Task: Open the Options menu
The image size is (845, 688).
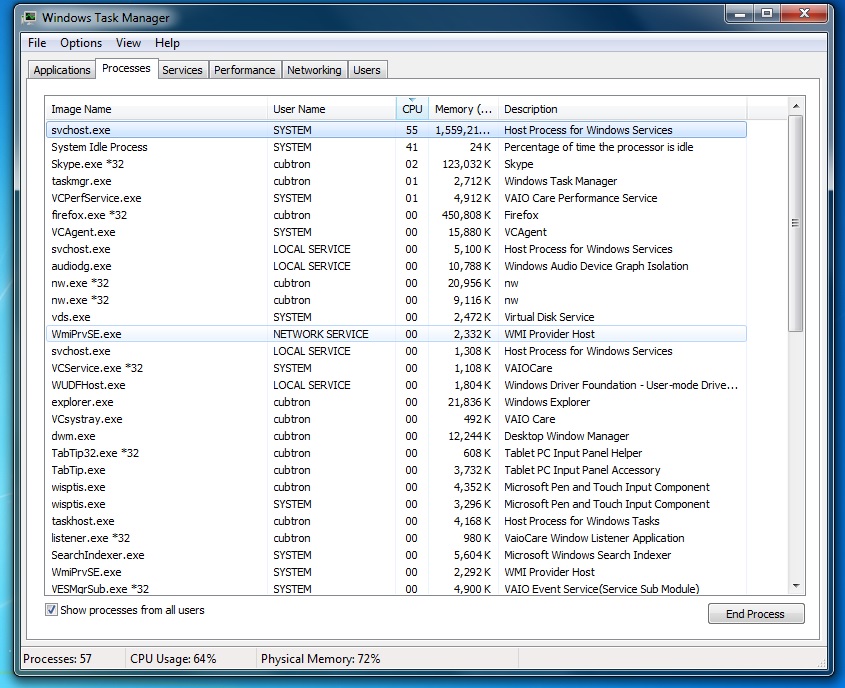Action: click(x=81, y=43)
